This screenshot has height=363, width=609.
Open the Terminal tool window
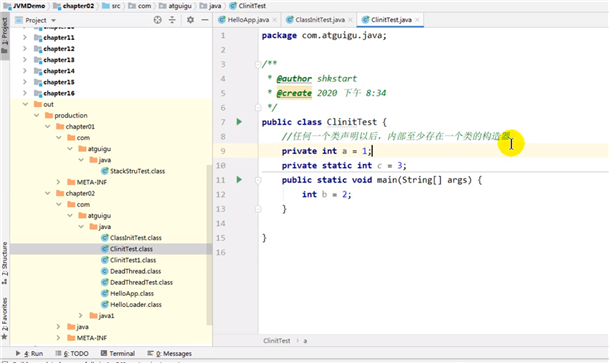pyautogui.click(x=118, y=354)
